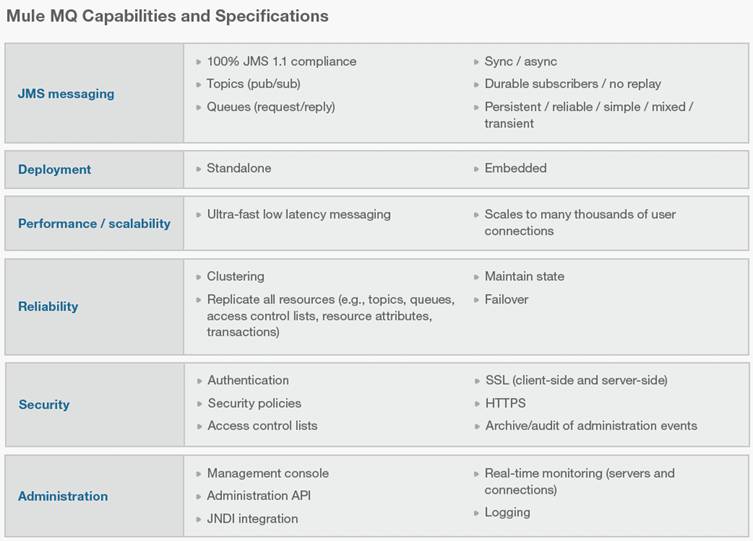Click the Performance / scalability row label
The height and width of the screenshot is (541, 753).
click(x=94, y=223)
